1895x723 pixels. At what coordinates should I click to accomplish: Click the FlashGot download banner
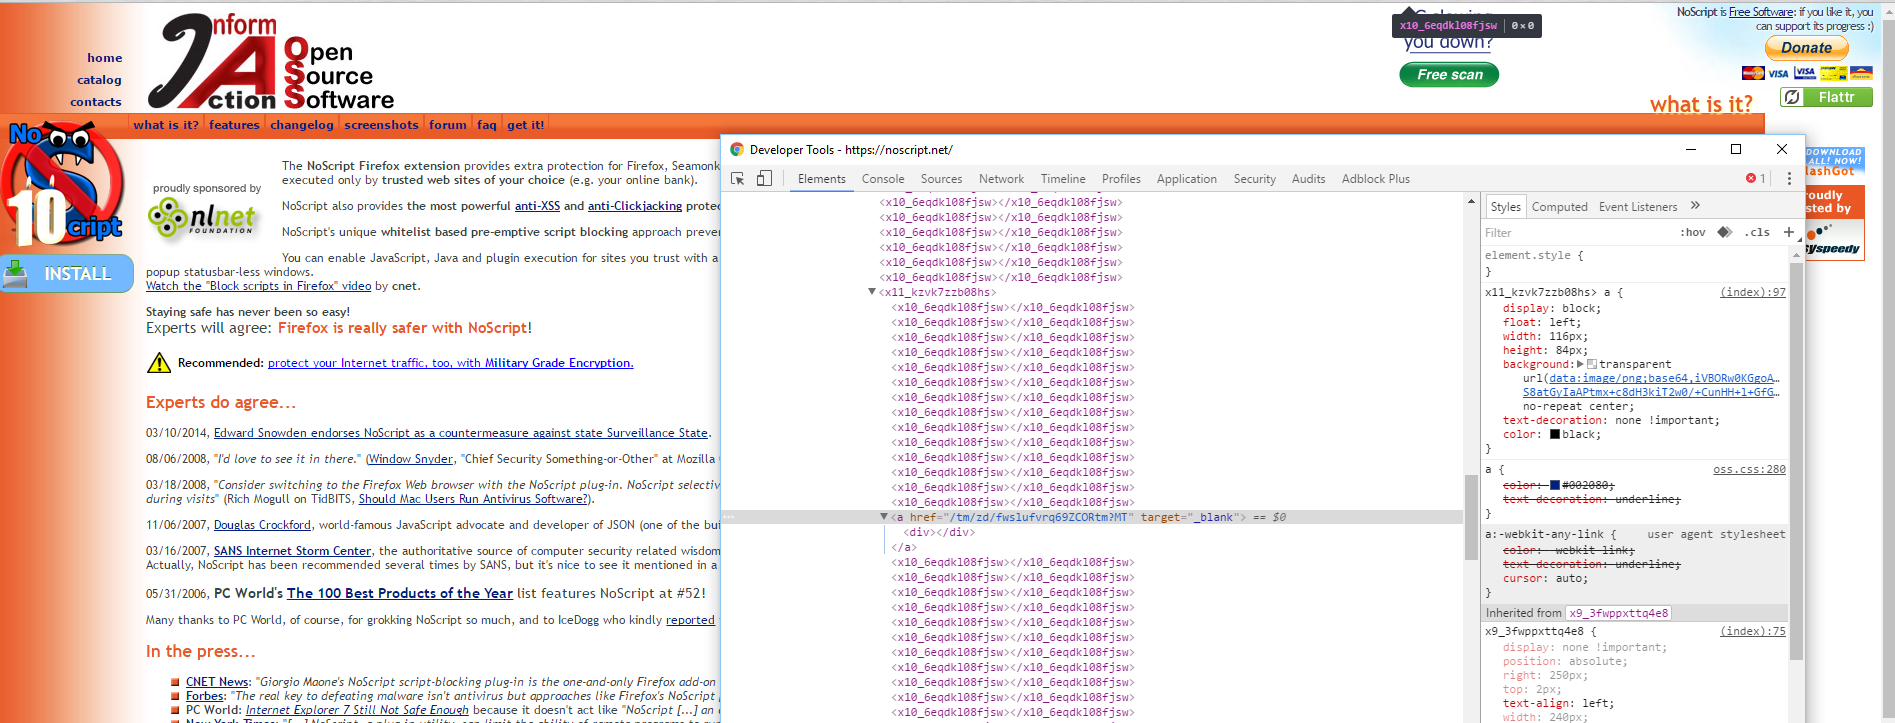pos(1834,162)
